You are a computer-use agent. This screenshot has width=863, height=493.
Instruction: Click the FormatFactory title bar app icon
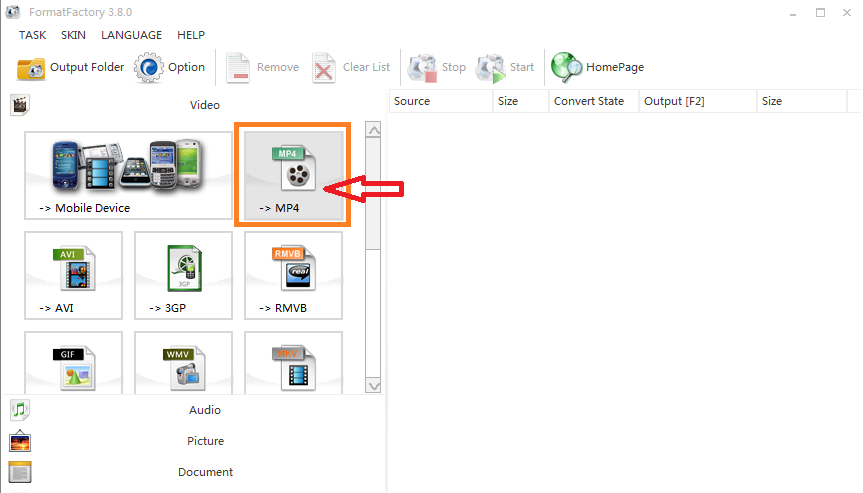13,12
